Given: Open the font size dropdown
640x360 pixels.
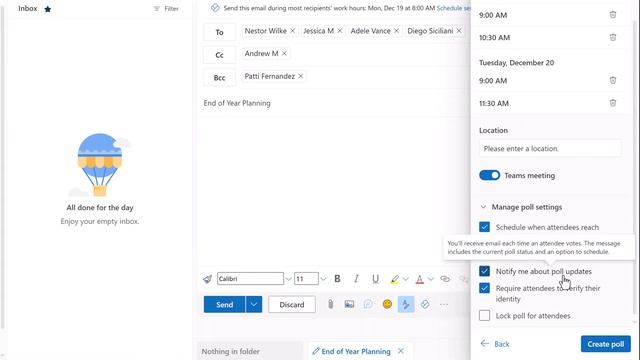Looking at the screenshot, I should 323,279.
